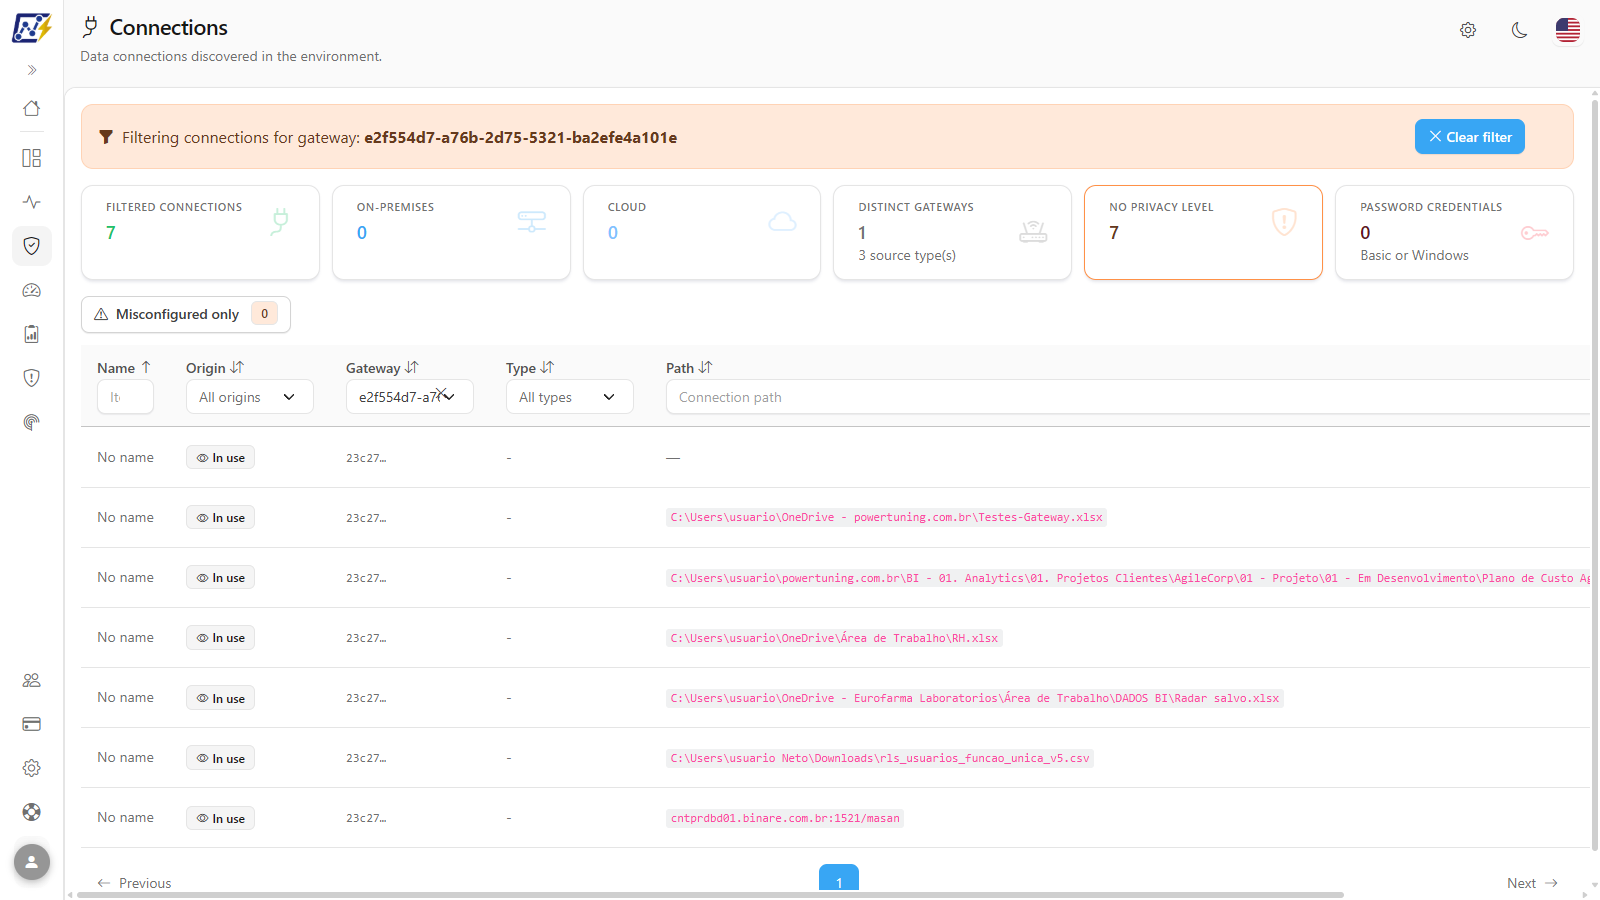Image resolution: width=1600 pixels, height=900 pixels.
Task: Click the RH.xlsx connection path
Action: pos(834,638)
